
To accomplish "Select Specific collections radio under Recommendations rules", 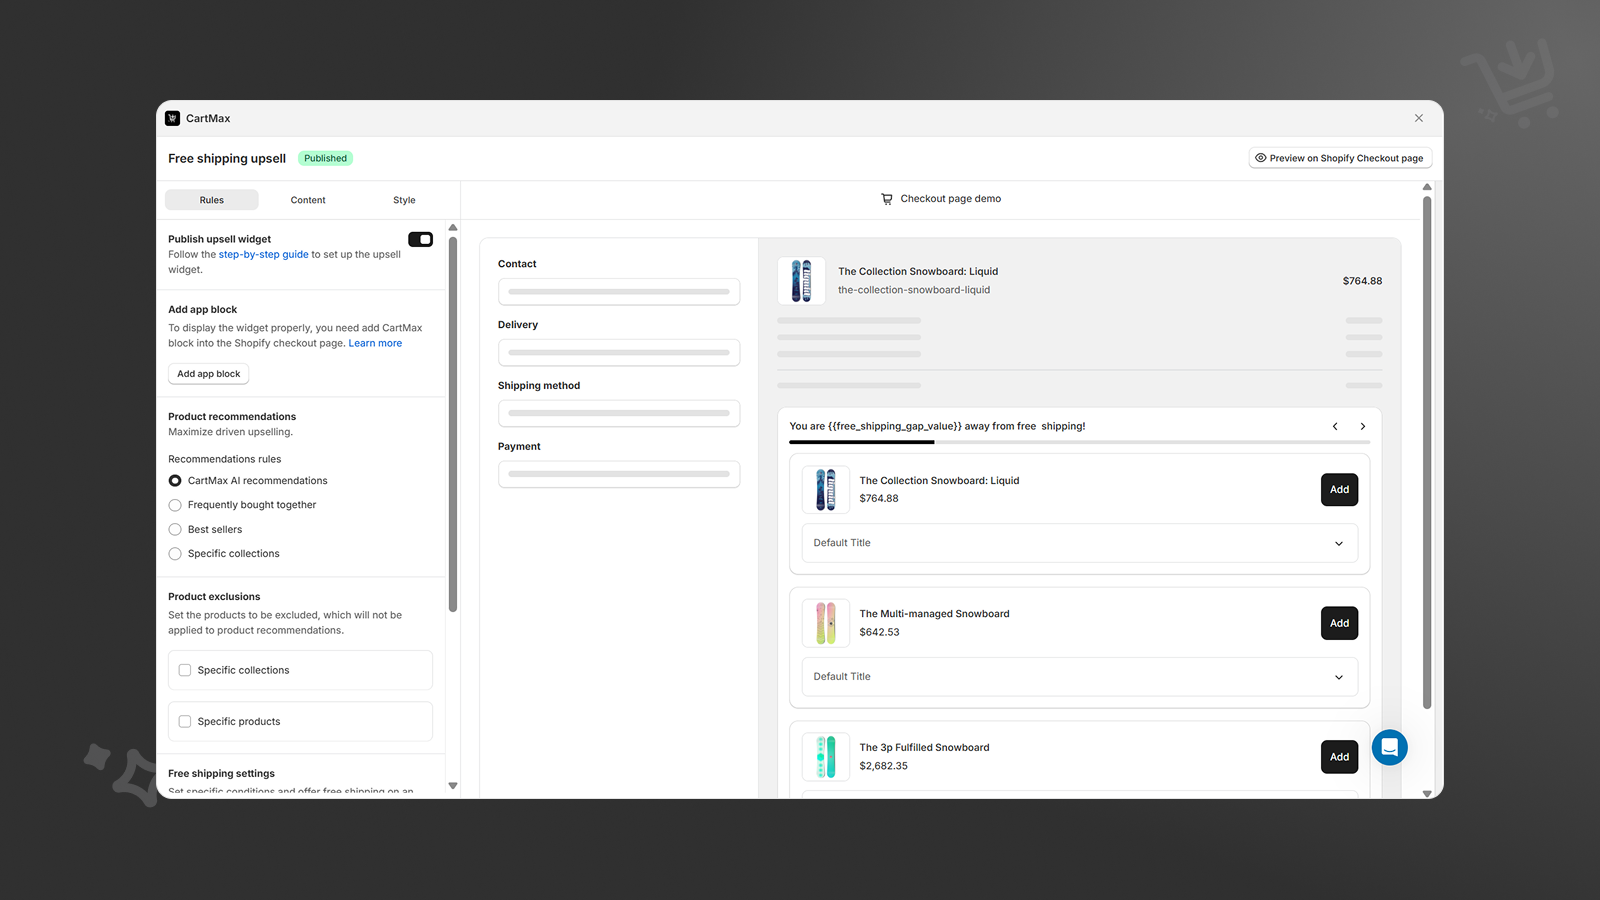I will coord(175,554).
